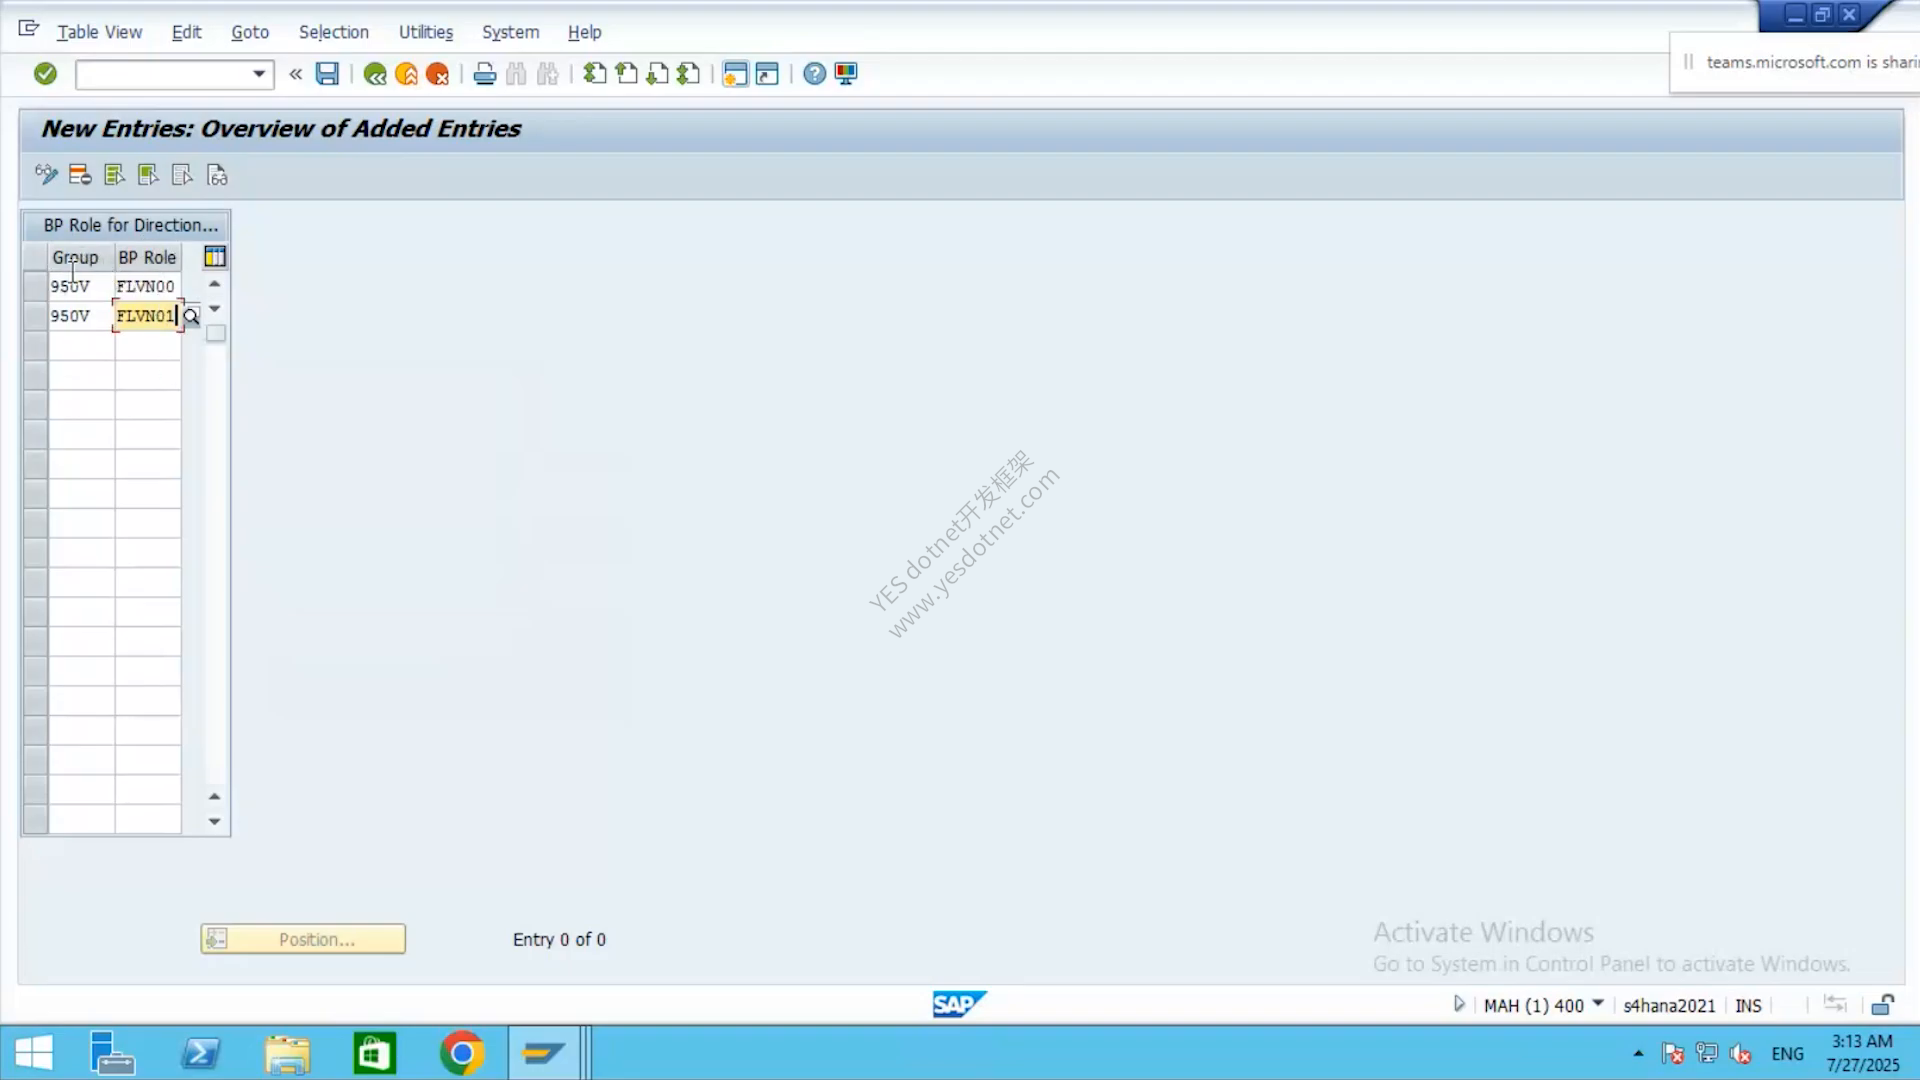The image size is (1920, 1080).
Task: Open the Table View menu
Action: coord(99,32)
